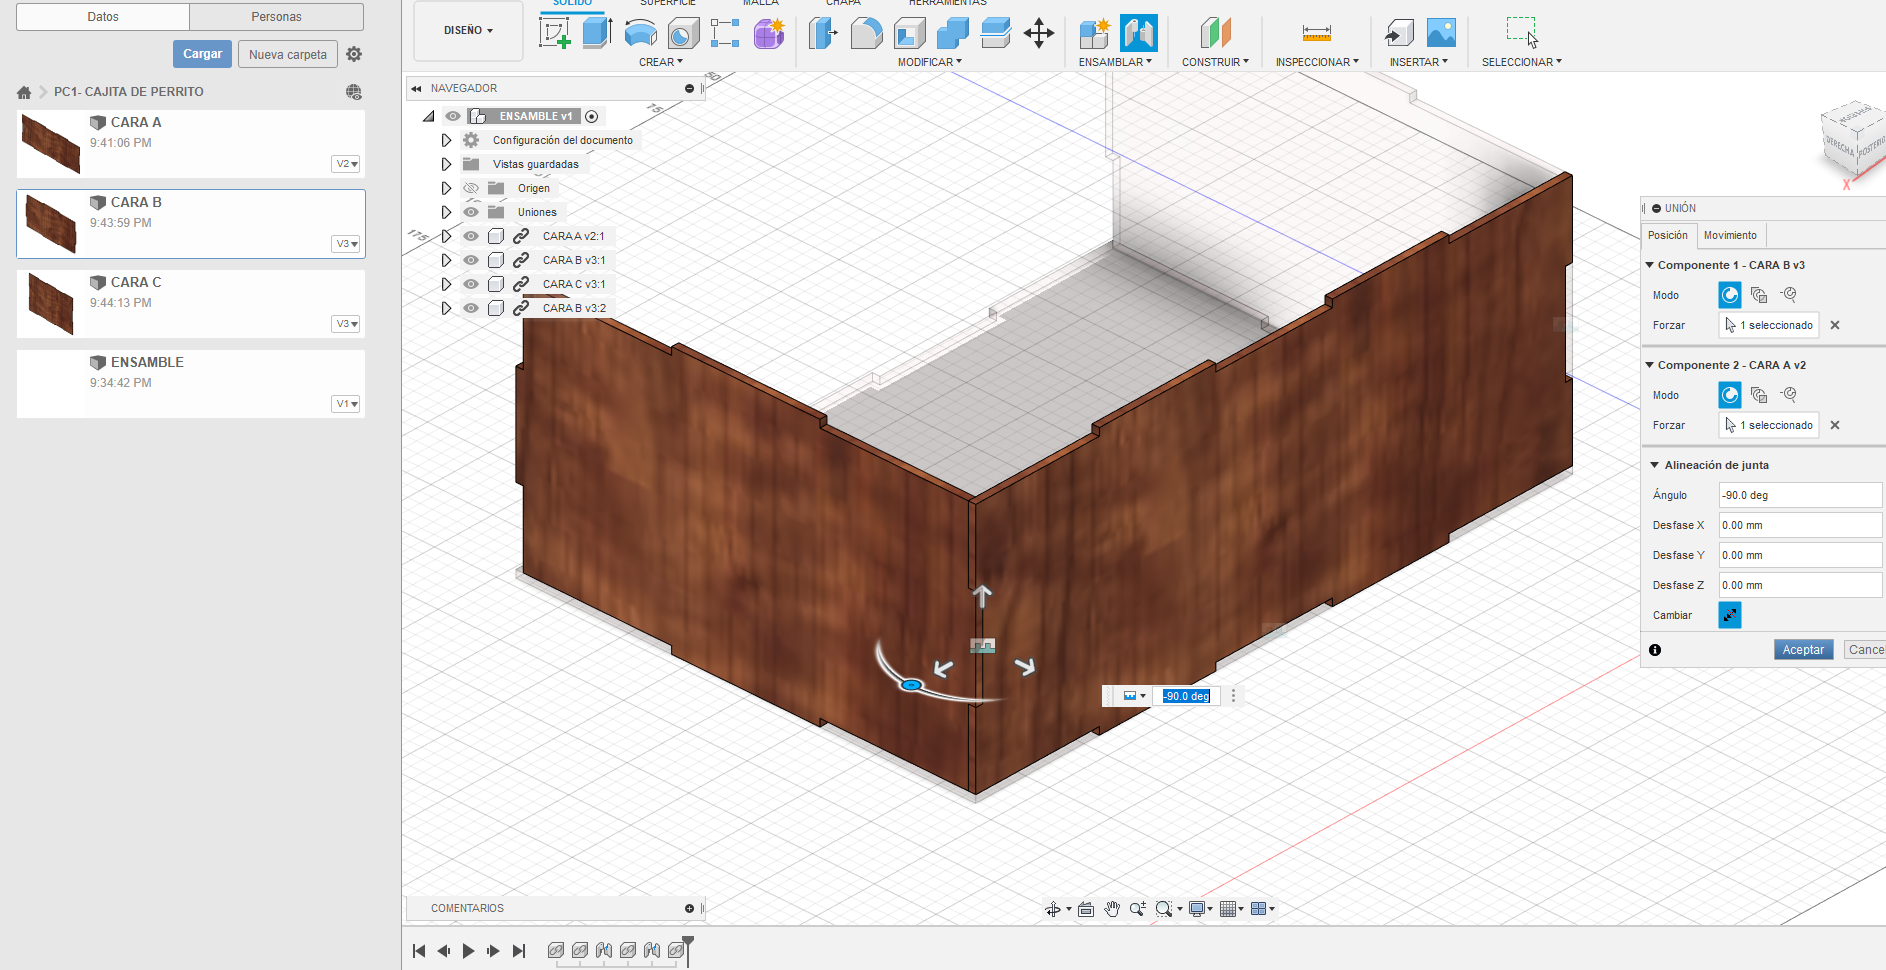
Task: Click Nueva carpeta button
Action: (288, 54)
